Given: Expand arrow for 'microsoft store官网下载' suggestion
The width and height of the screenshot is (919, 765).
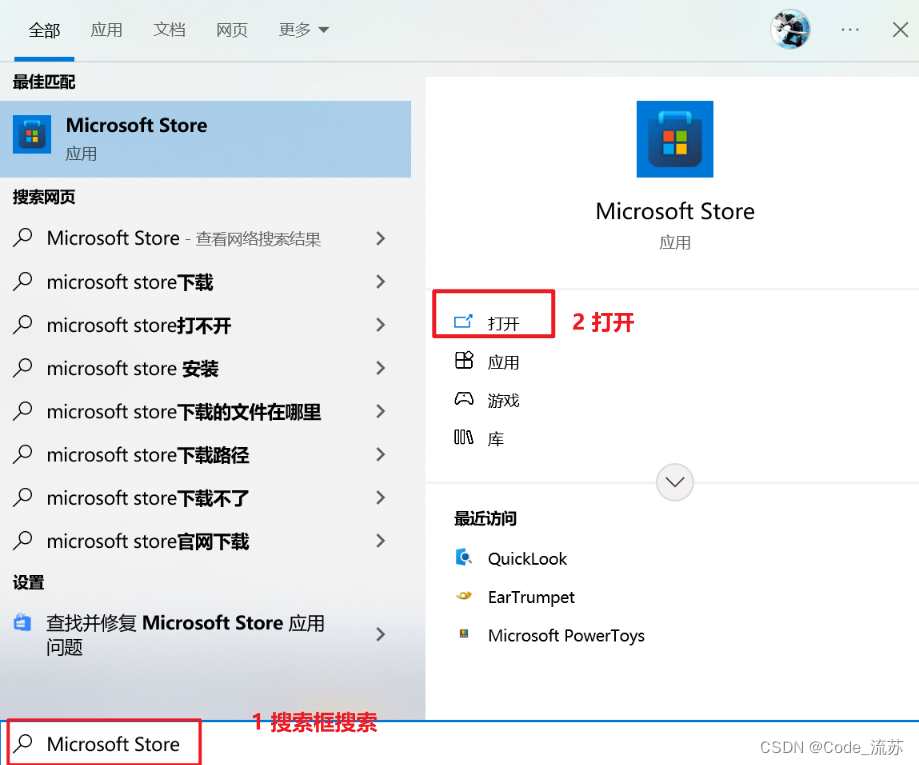Looking at the screenshot, I should click(x=380, y=540).
